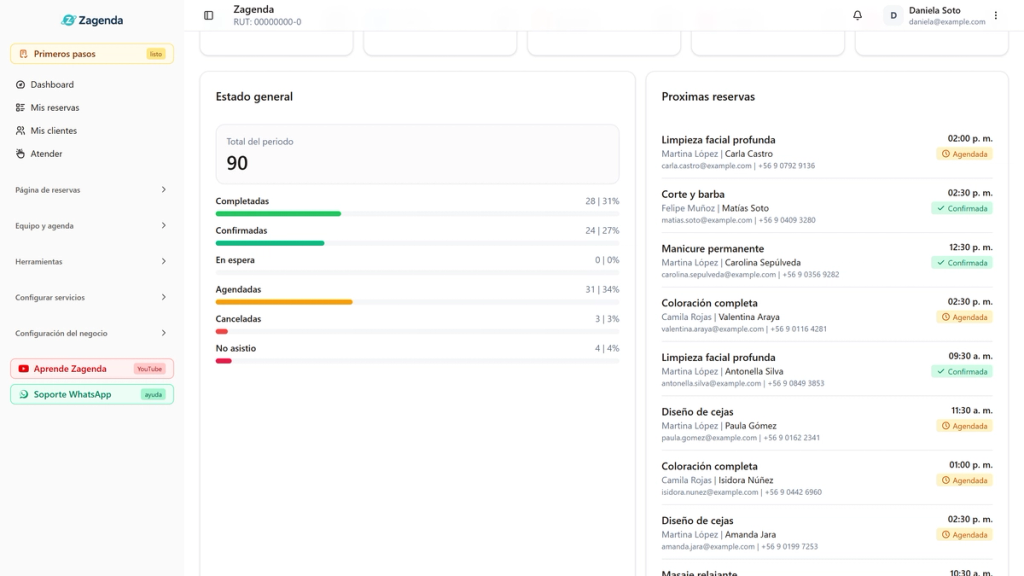Open Valentina Araya's Coloración completa reservation

coord(827,315)
